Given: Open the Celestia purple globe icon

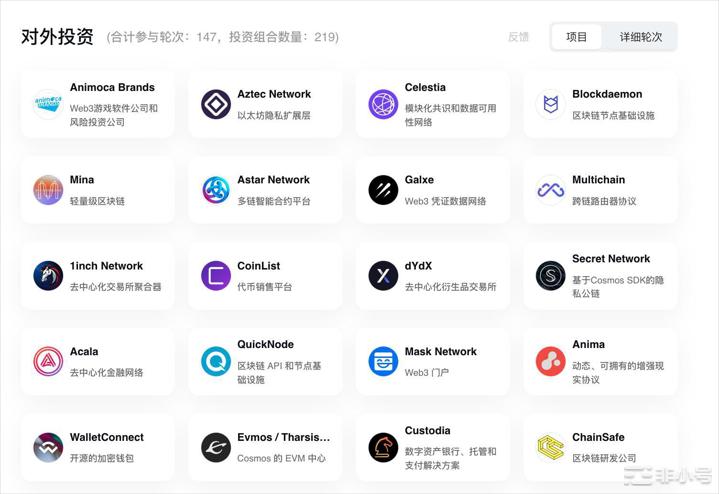Looking at the screenshot, I should (x=383, y=104).
